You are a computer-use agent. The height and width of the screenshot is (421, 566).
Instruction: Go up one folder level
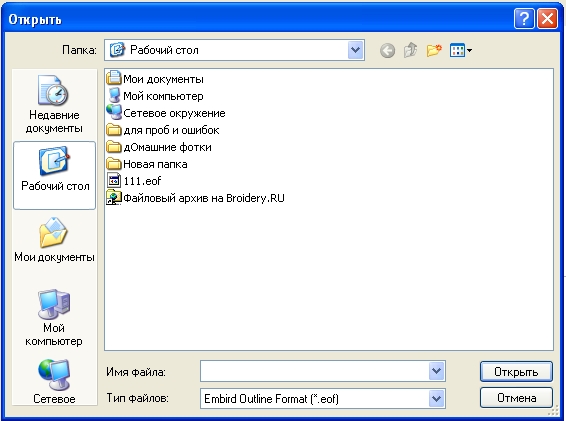click(x=410, y=50)
